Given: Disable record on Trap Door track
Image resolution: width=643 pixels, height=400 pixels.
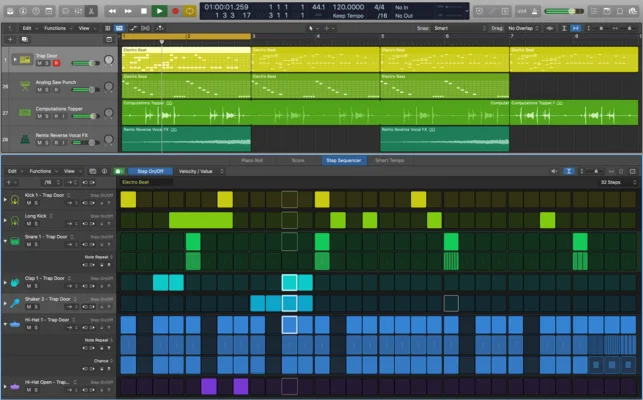Looking at the screenshot, I should pos(56,64).
